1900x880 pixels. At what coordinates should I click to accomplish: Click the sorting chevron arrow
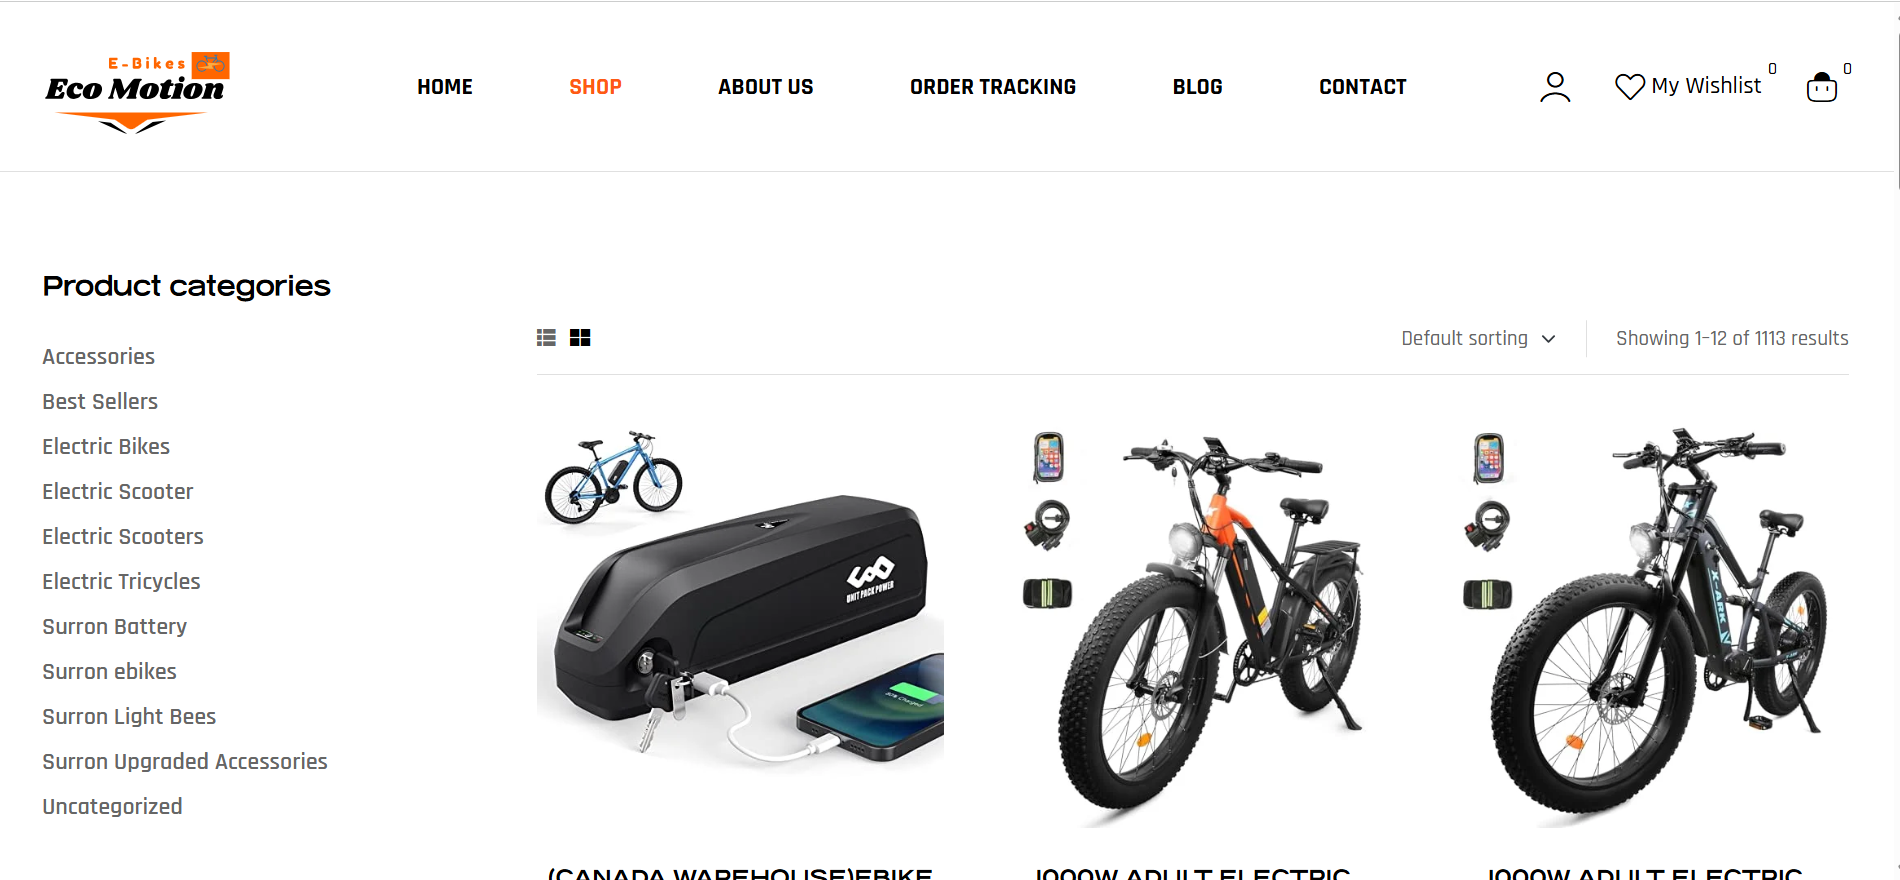[x=1549, y=339]
